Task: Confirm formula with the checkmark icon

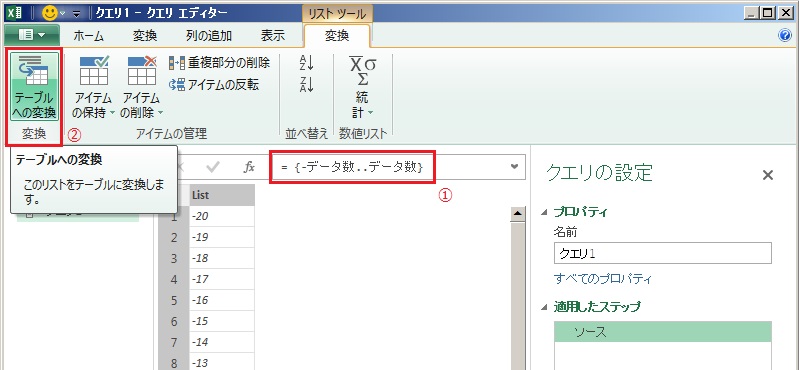Action: click(213, 167)
